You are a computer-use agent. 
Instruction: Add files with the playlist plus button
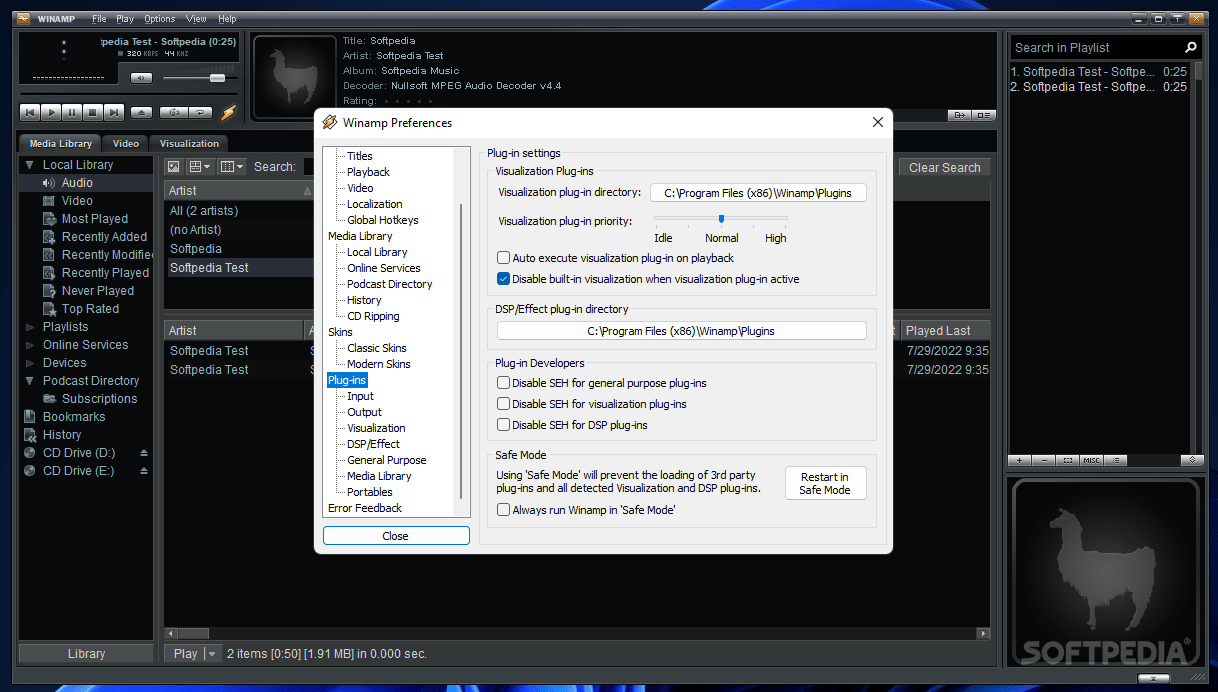coord(1019,460)
